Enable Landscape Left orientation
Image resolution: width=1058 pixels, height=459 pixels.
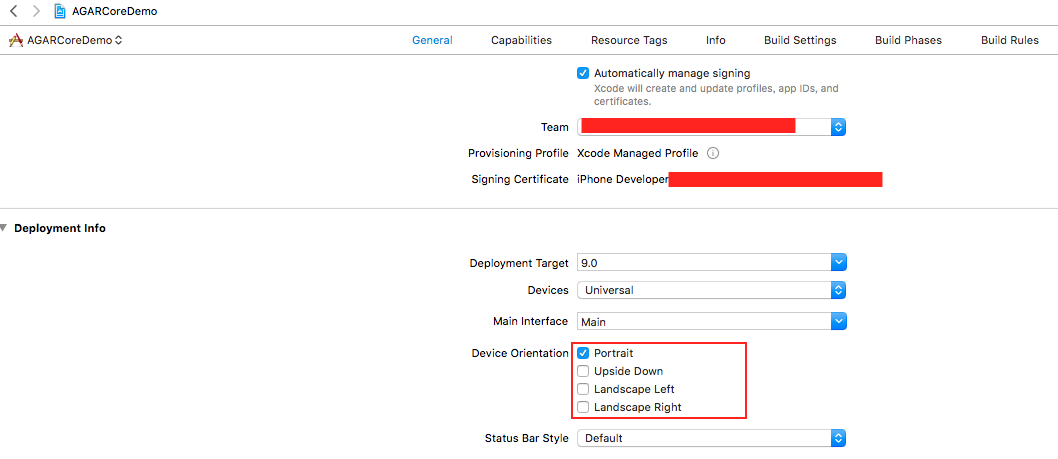point(583,389)
